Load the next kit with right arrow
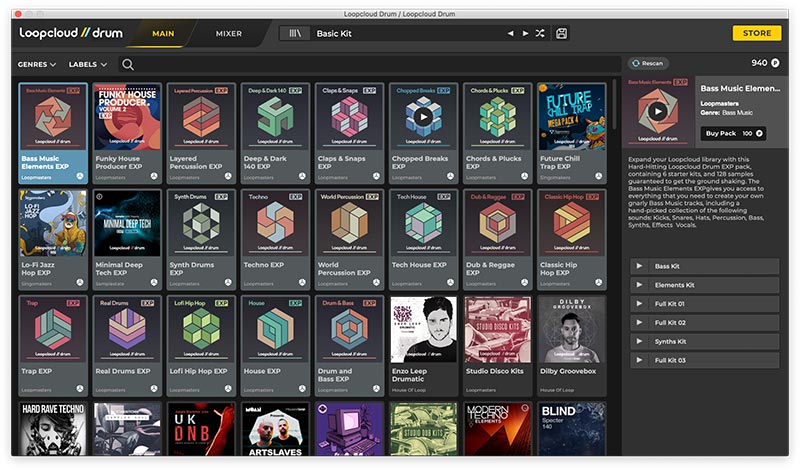This screenshot has width=800, height=470. [525, 34]
